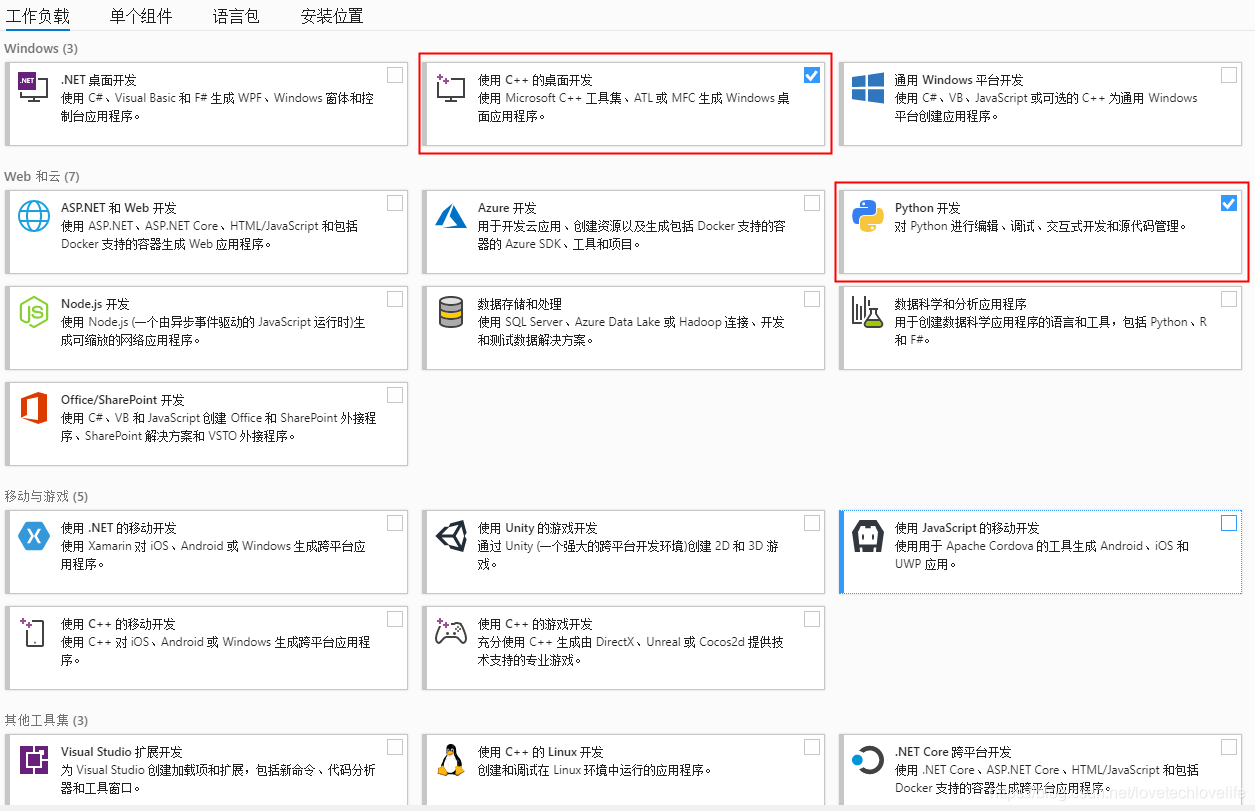Check the 使用 Unity 的游戏开发 checkbox

812,523
